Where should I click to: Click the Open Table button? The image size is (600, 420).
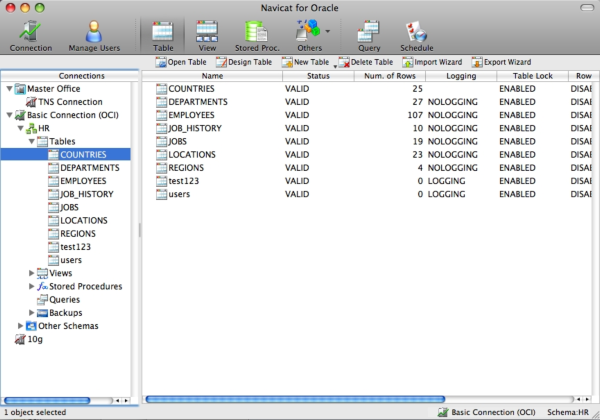[x=181, y=62]
